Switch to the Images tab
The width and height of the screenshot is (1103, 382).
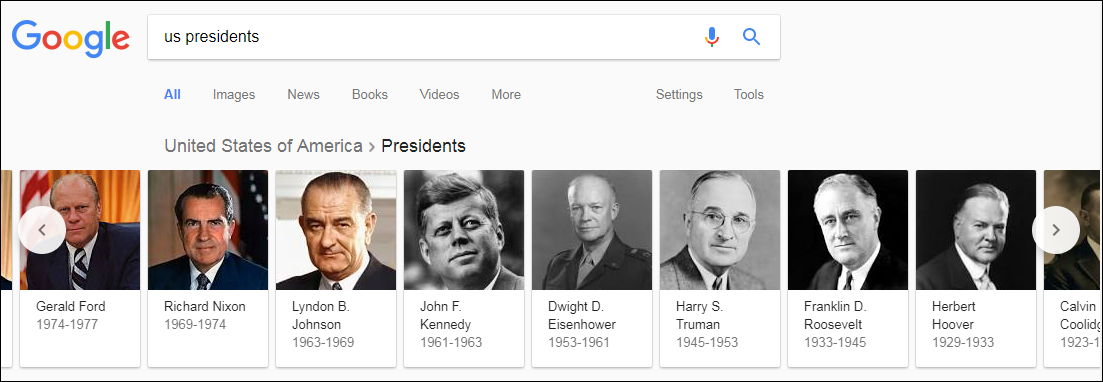(234, 94)
